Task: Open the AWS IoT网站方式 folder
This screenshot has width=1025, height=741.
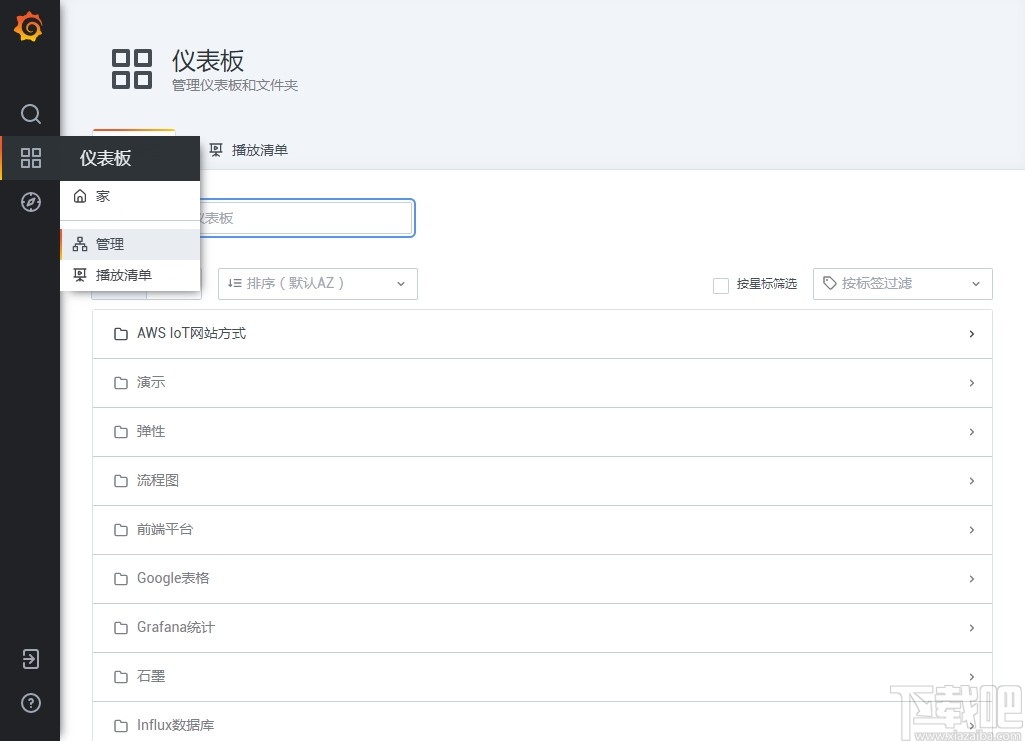Action: click(542, 333)
